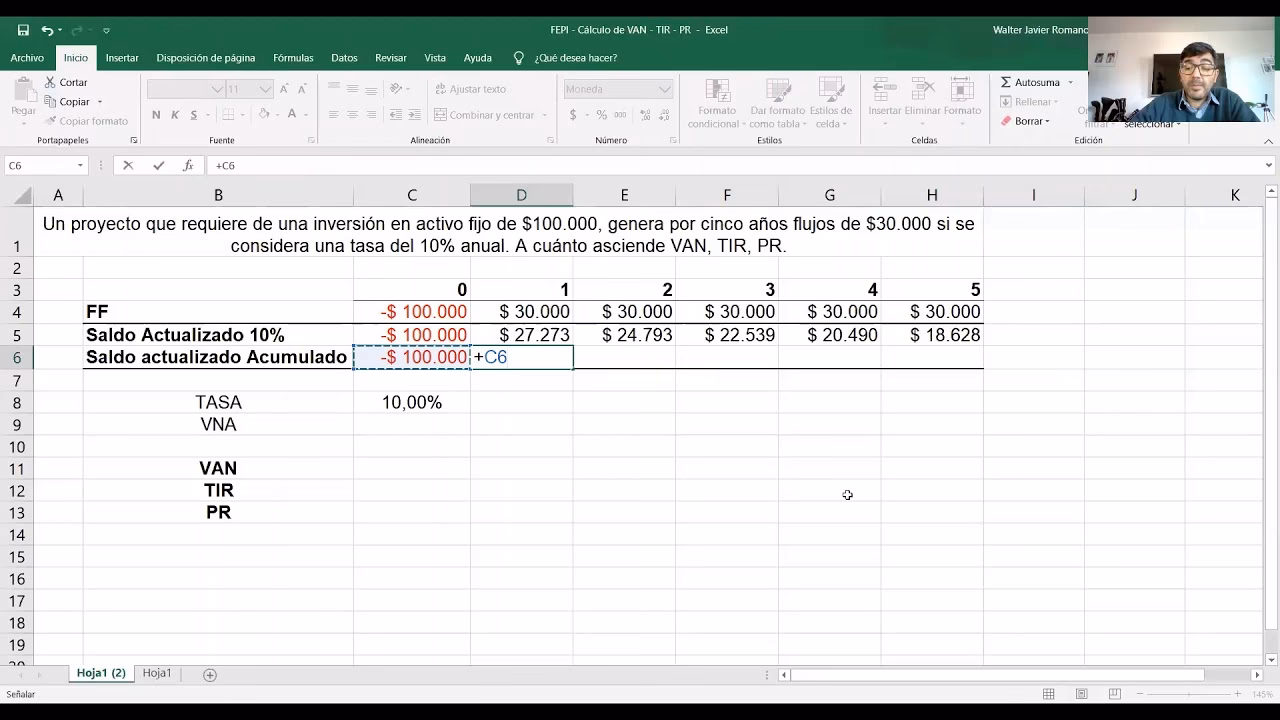Toggle bold with the N button
The width and height of the screenshot is (1280, 720).
[x=156, y=113]
